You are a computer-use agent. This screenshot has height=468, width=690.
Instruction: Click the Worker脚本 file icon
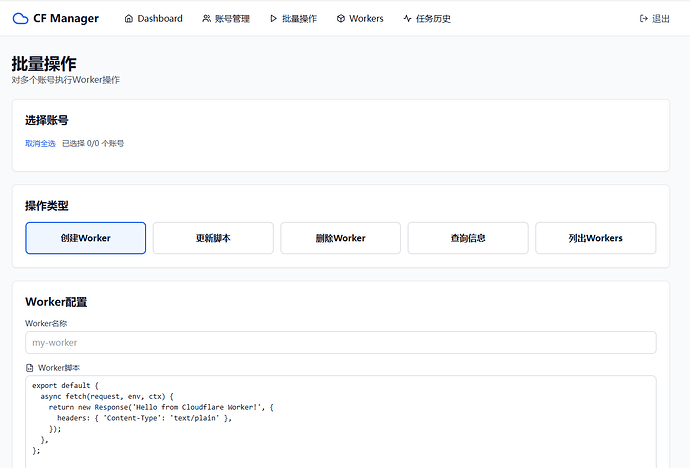[29, 368]
